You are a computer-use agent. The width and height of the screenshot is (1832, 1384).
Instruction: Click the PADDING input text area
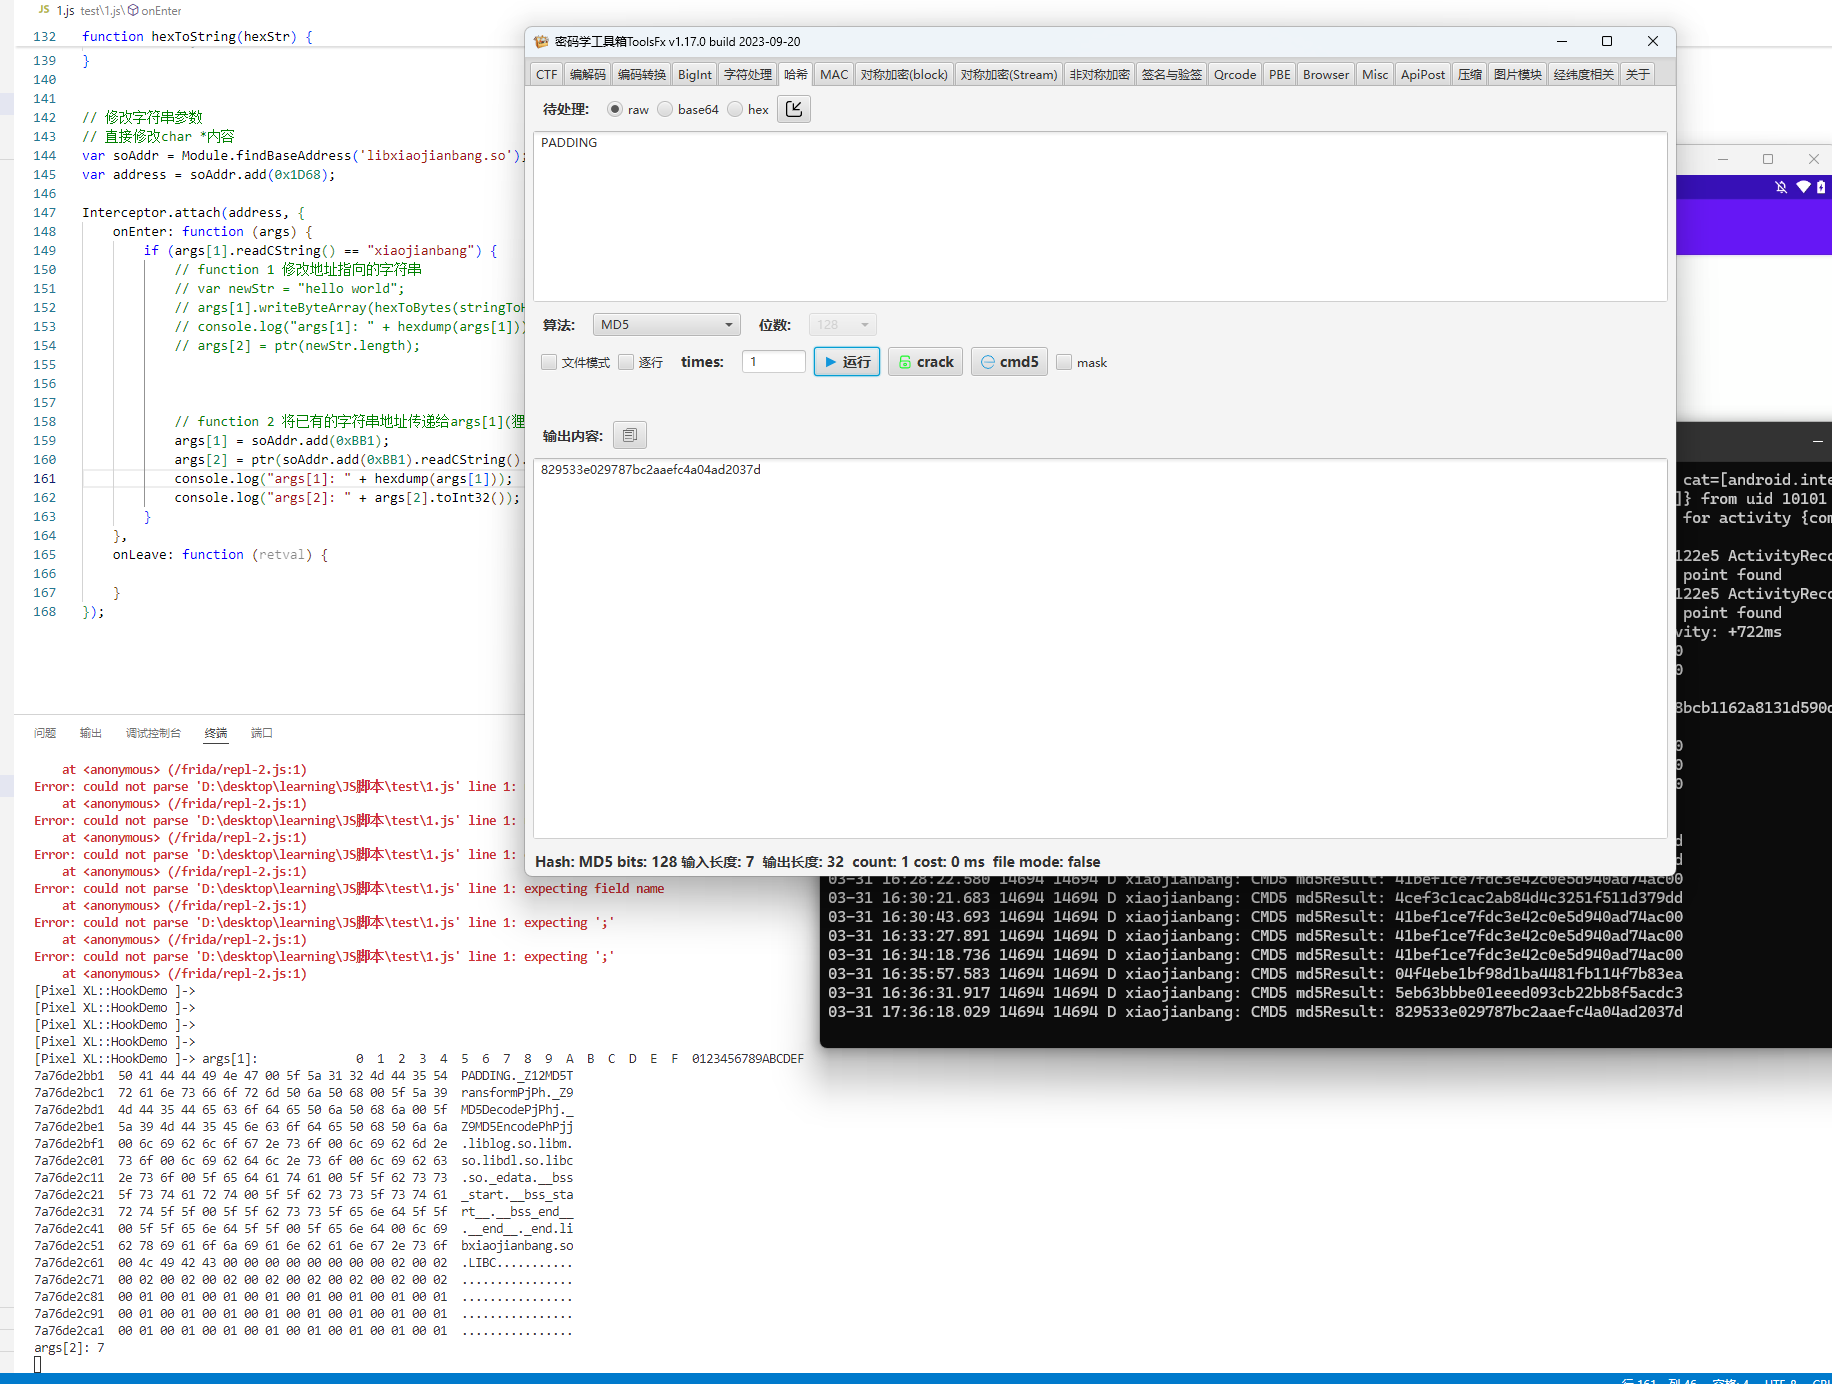1099,216
